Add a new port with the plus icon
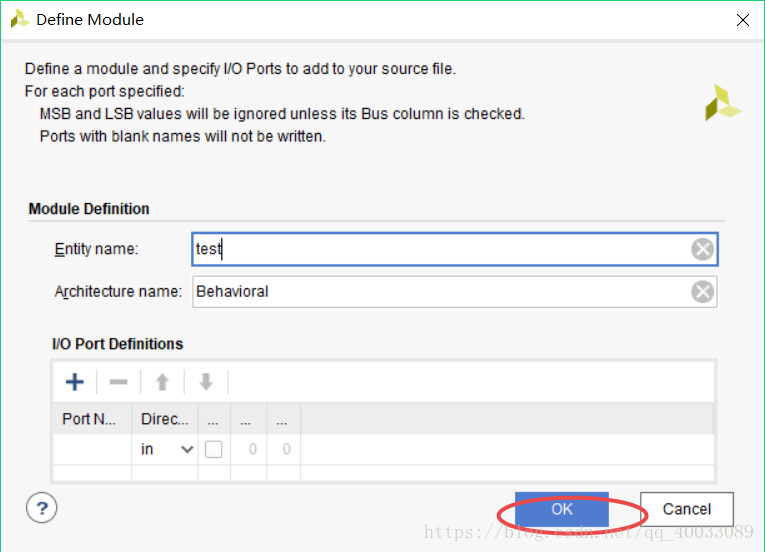765x552 pixels. (75, 382)
